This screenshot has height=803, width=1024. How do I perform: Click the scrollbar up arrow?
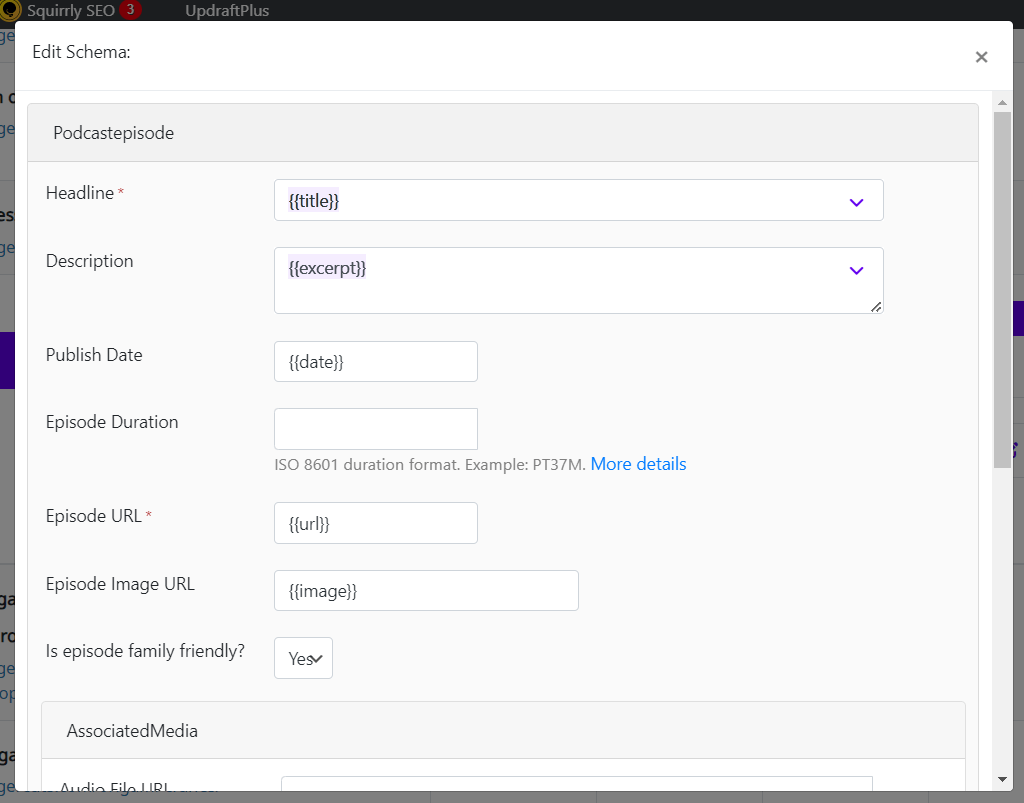click(1002, 102)
